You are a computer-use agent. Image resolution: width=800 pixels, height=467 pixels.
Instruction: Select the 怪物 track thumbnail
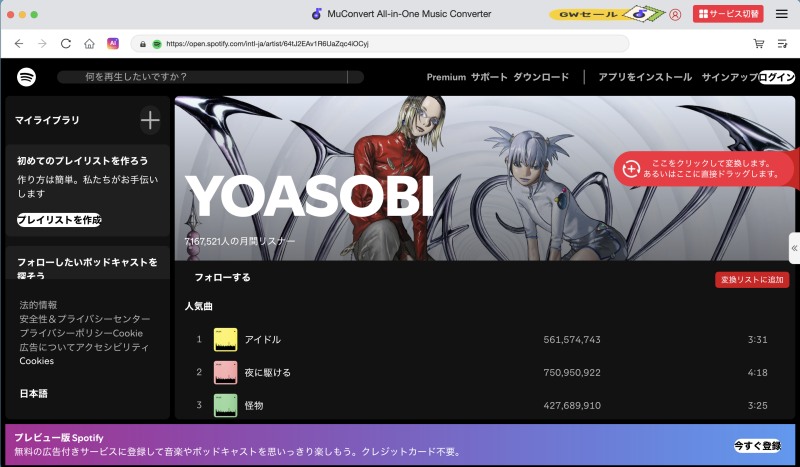pyautogui.click(x=226, y=405)
